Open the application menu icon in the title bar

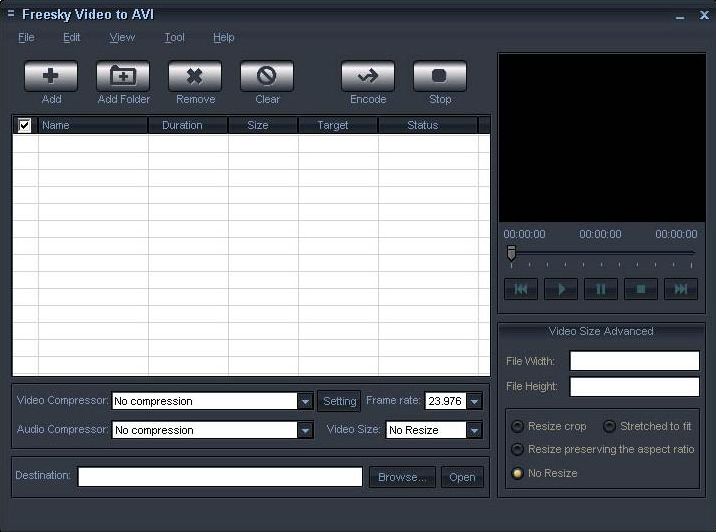point(11,14)
